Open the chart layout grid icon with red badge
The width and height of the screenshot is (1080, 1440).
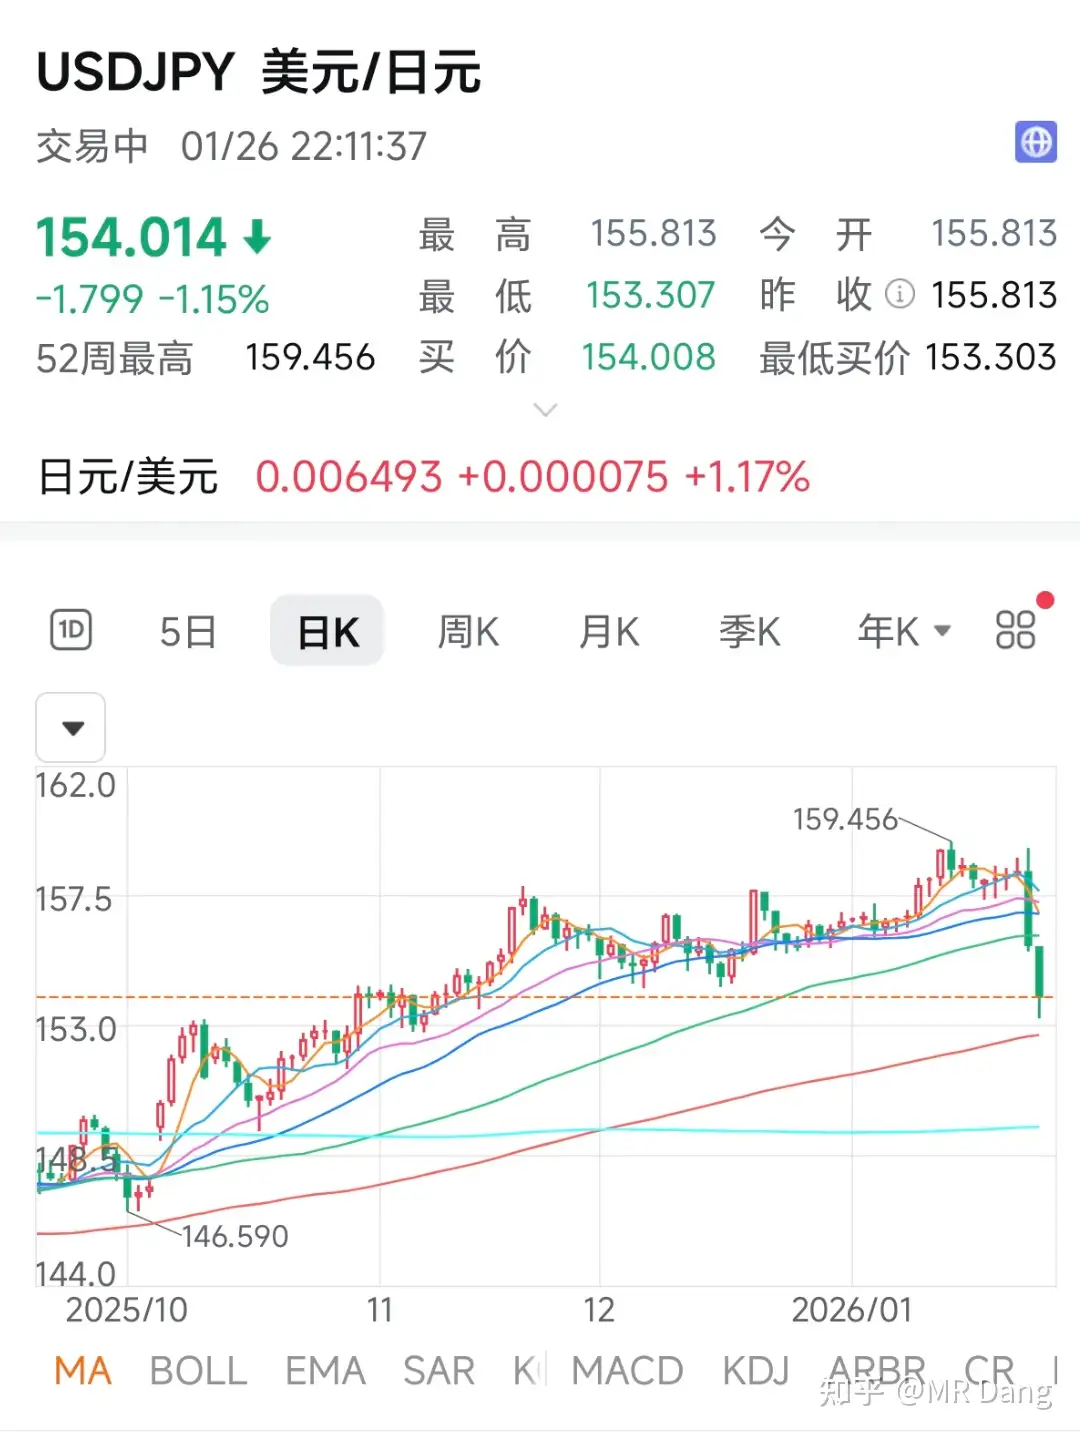pyautogui.click(x=1013, y=630)
